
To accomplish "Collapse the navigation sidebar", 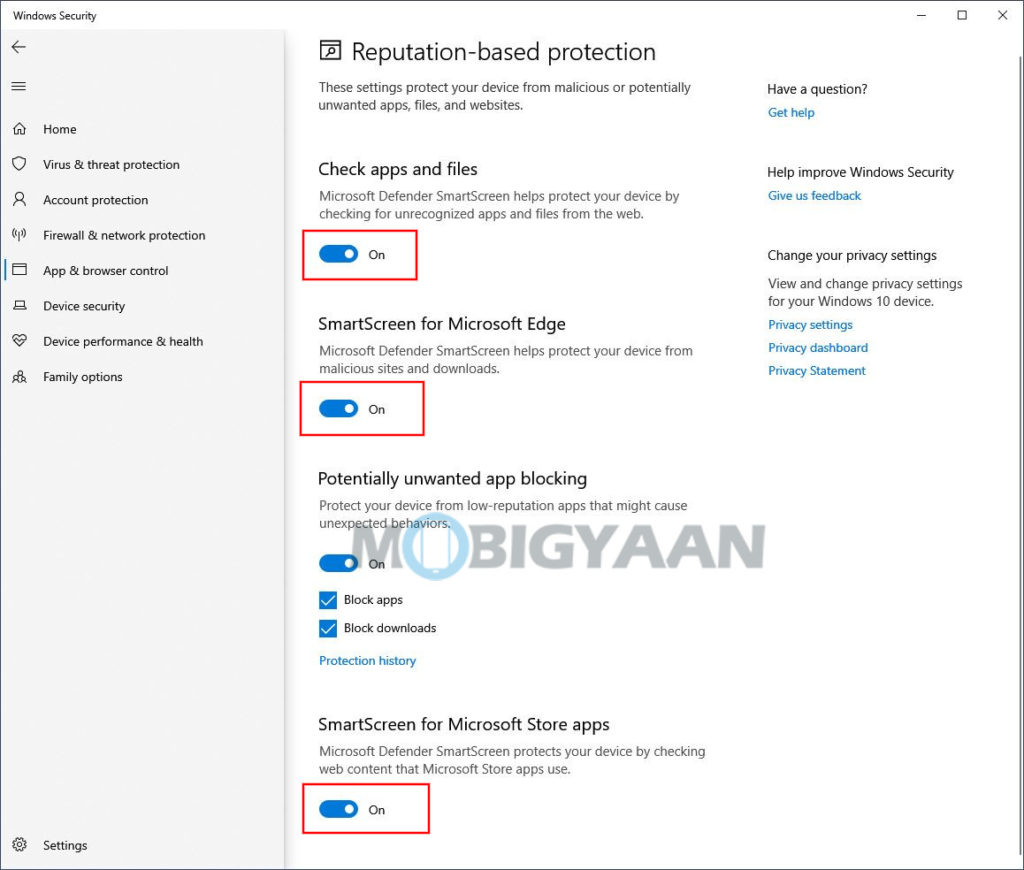I will [x=18, y=86].
